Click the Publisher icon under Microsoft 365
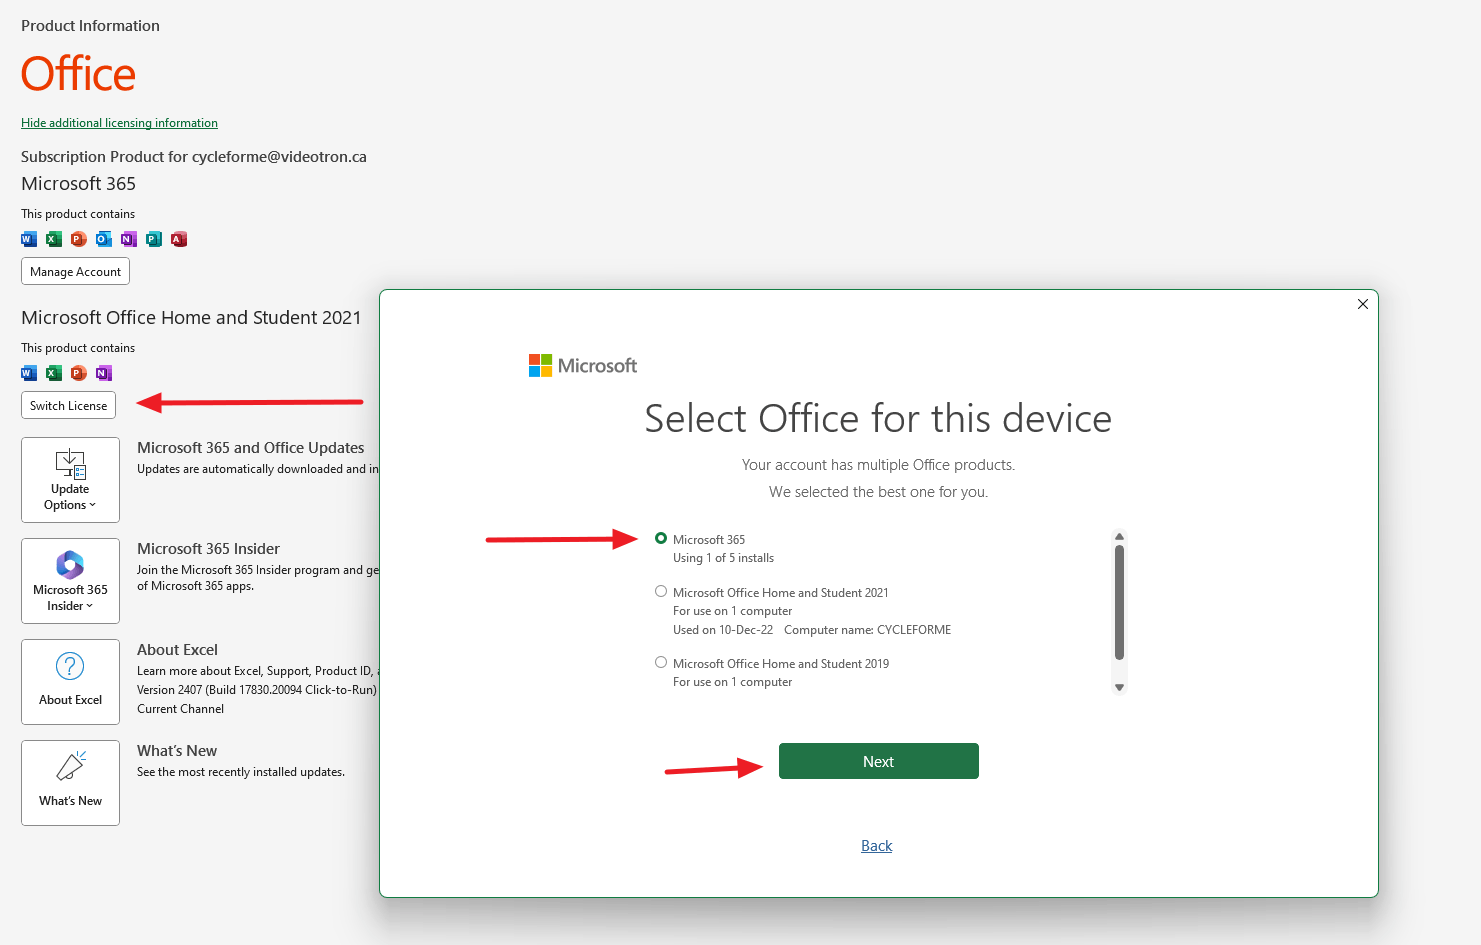Viewport: 1481px width, 945px height. point(154,239)
